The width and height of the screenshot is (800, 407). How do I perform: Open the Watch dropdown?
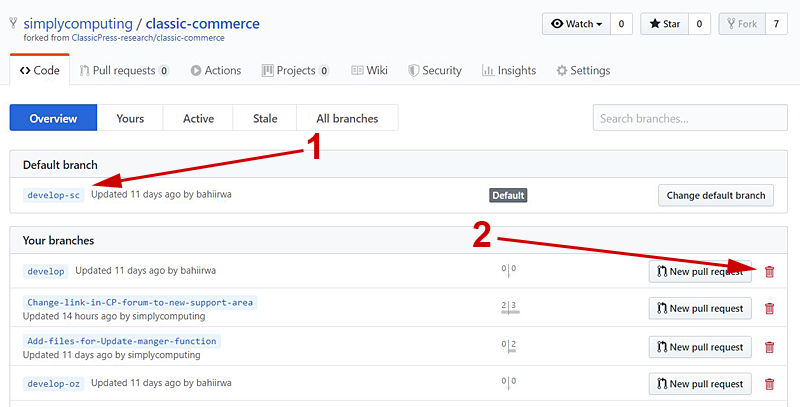click(x=577, y=24)
